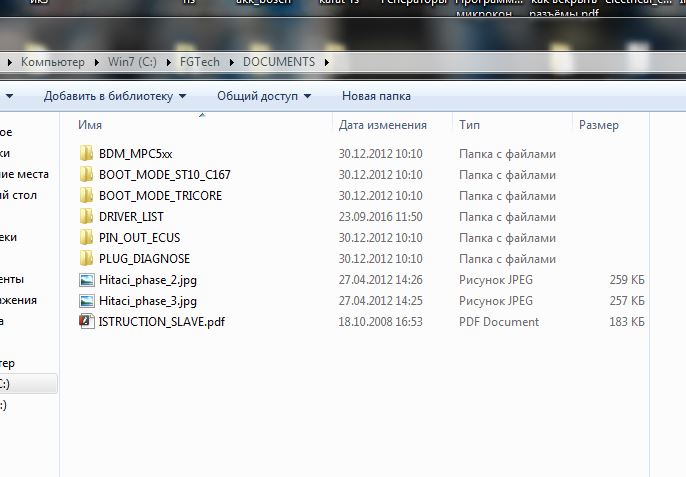
Task: Open the BOOT_MODE_ST10_C167 folder icon
Action: (x=87, y=175)
